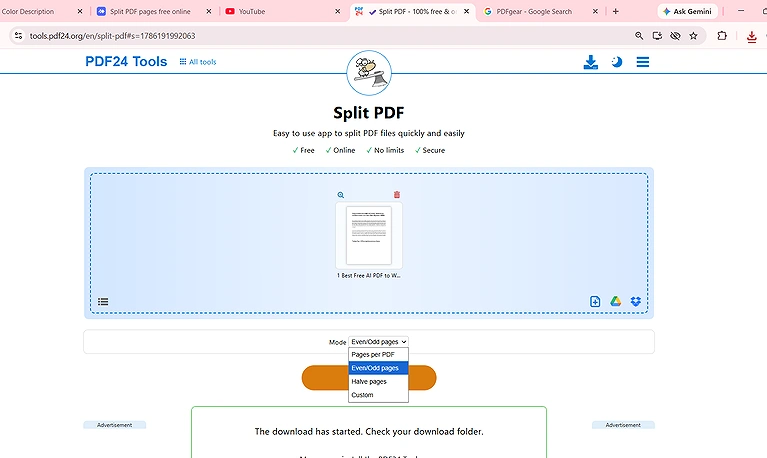Click the crossed-eye tracking protection icon

click(675, 36)
